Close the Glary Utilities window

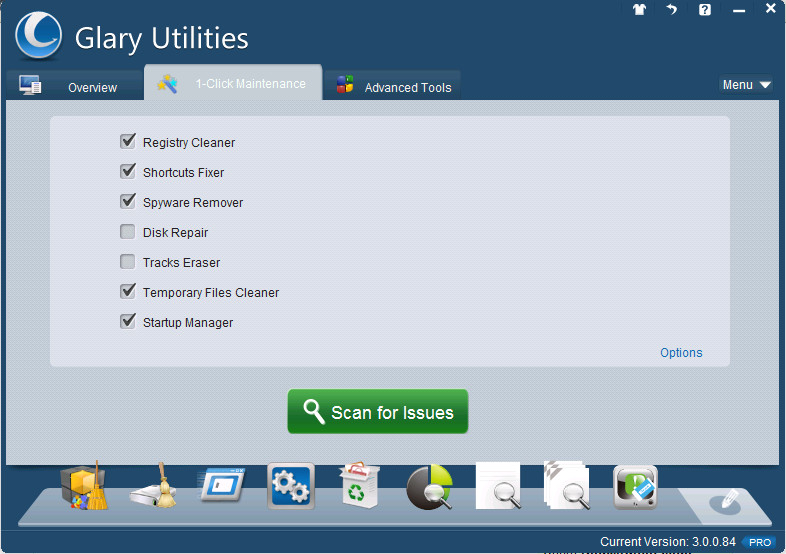(x=770, y=8)
